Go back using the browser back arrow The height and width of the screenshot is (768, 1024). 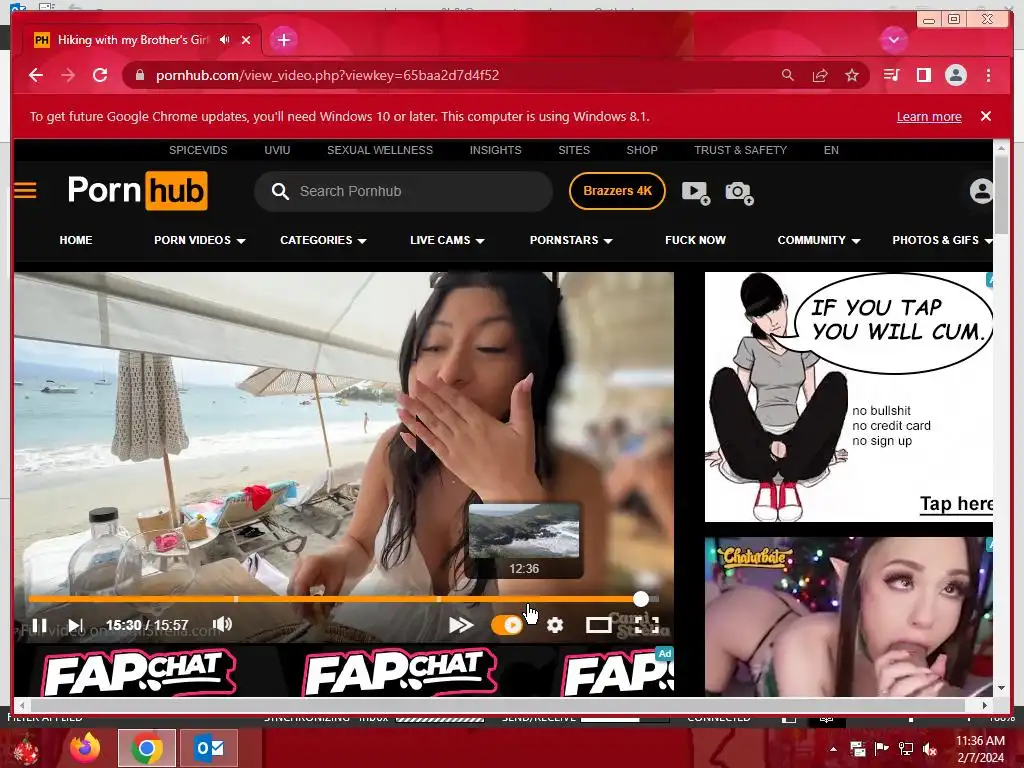[36, 75]
